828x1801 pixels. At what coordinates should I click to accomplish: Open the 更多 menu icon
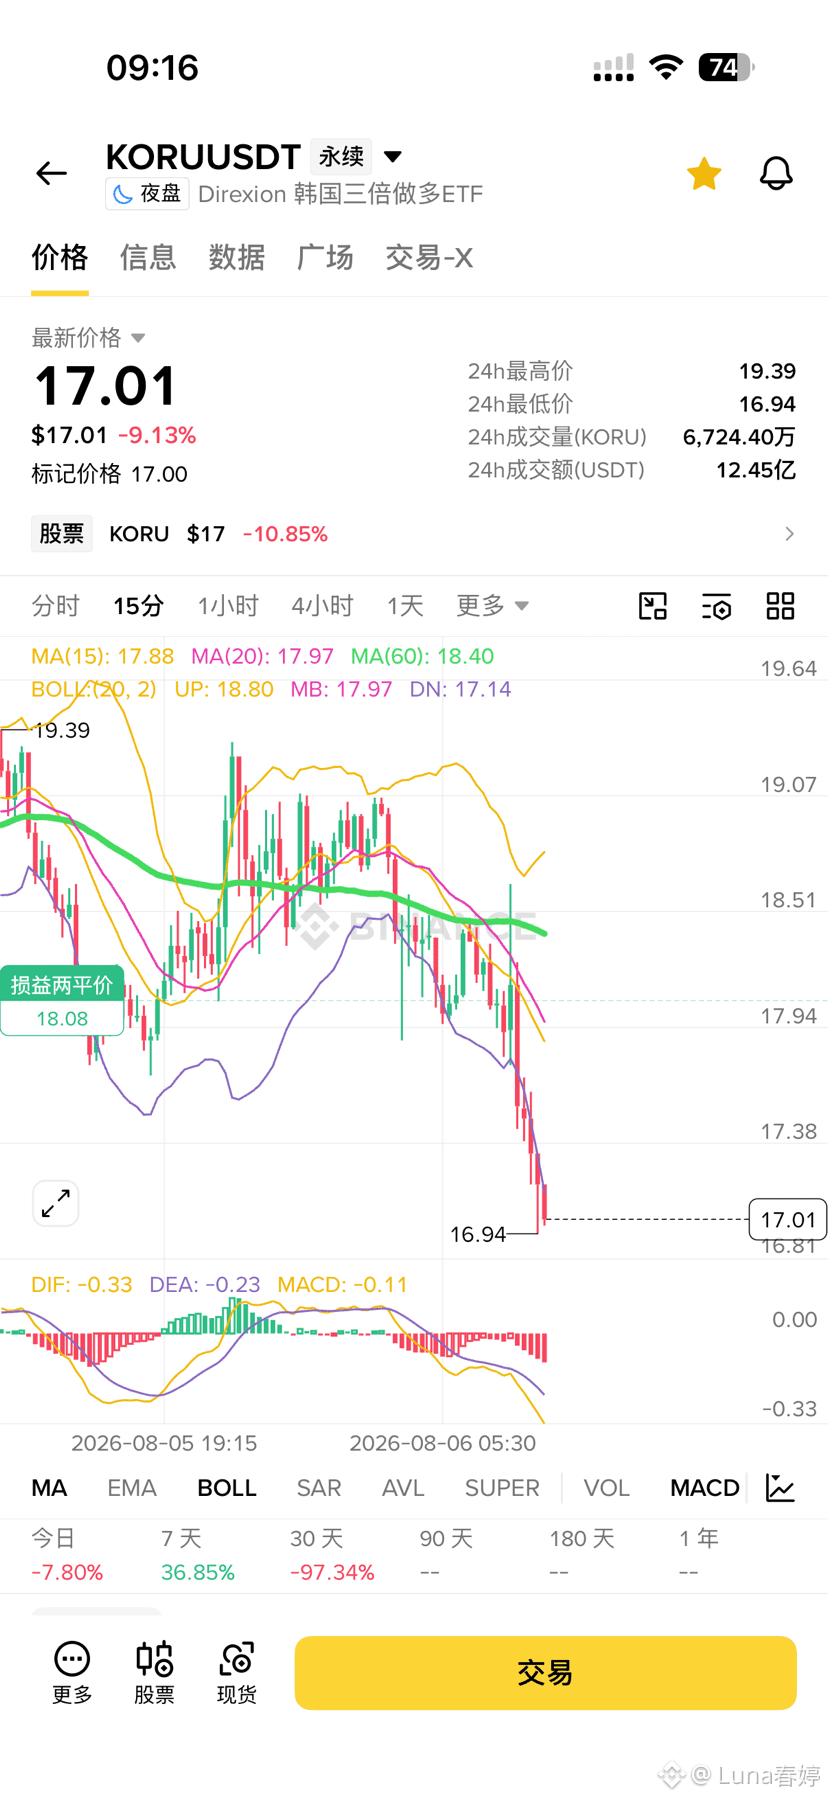(72, 1673)
